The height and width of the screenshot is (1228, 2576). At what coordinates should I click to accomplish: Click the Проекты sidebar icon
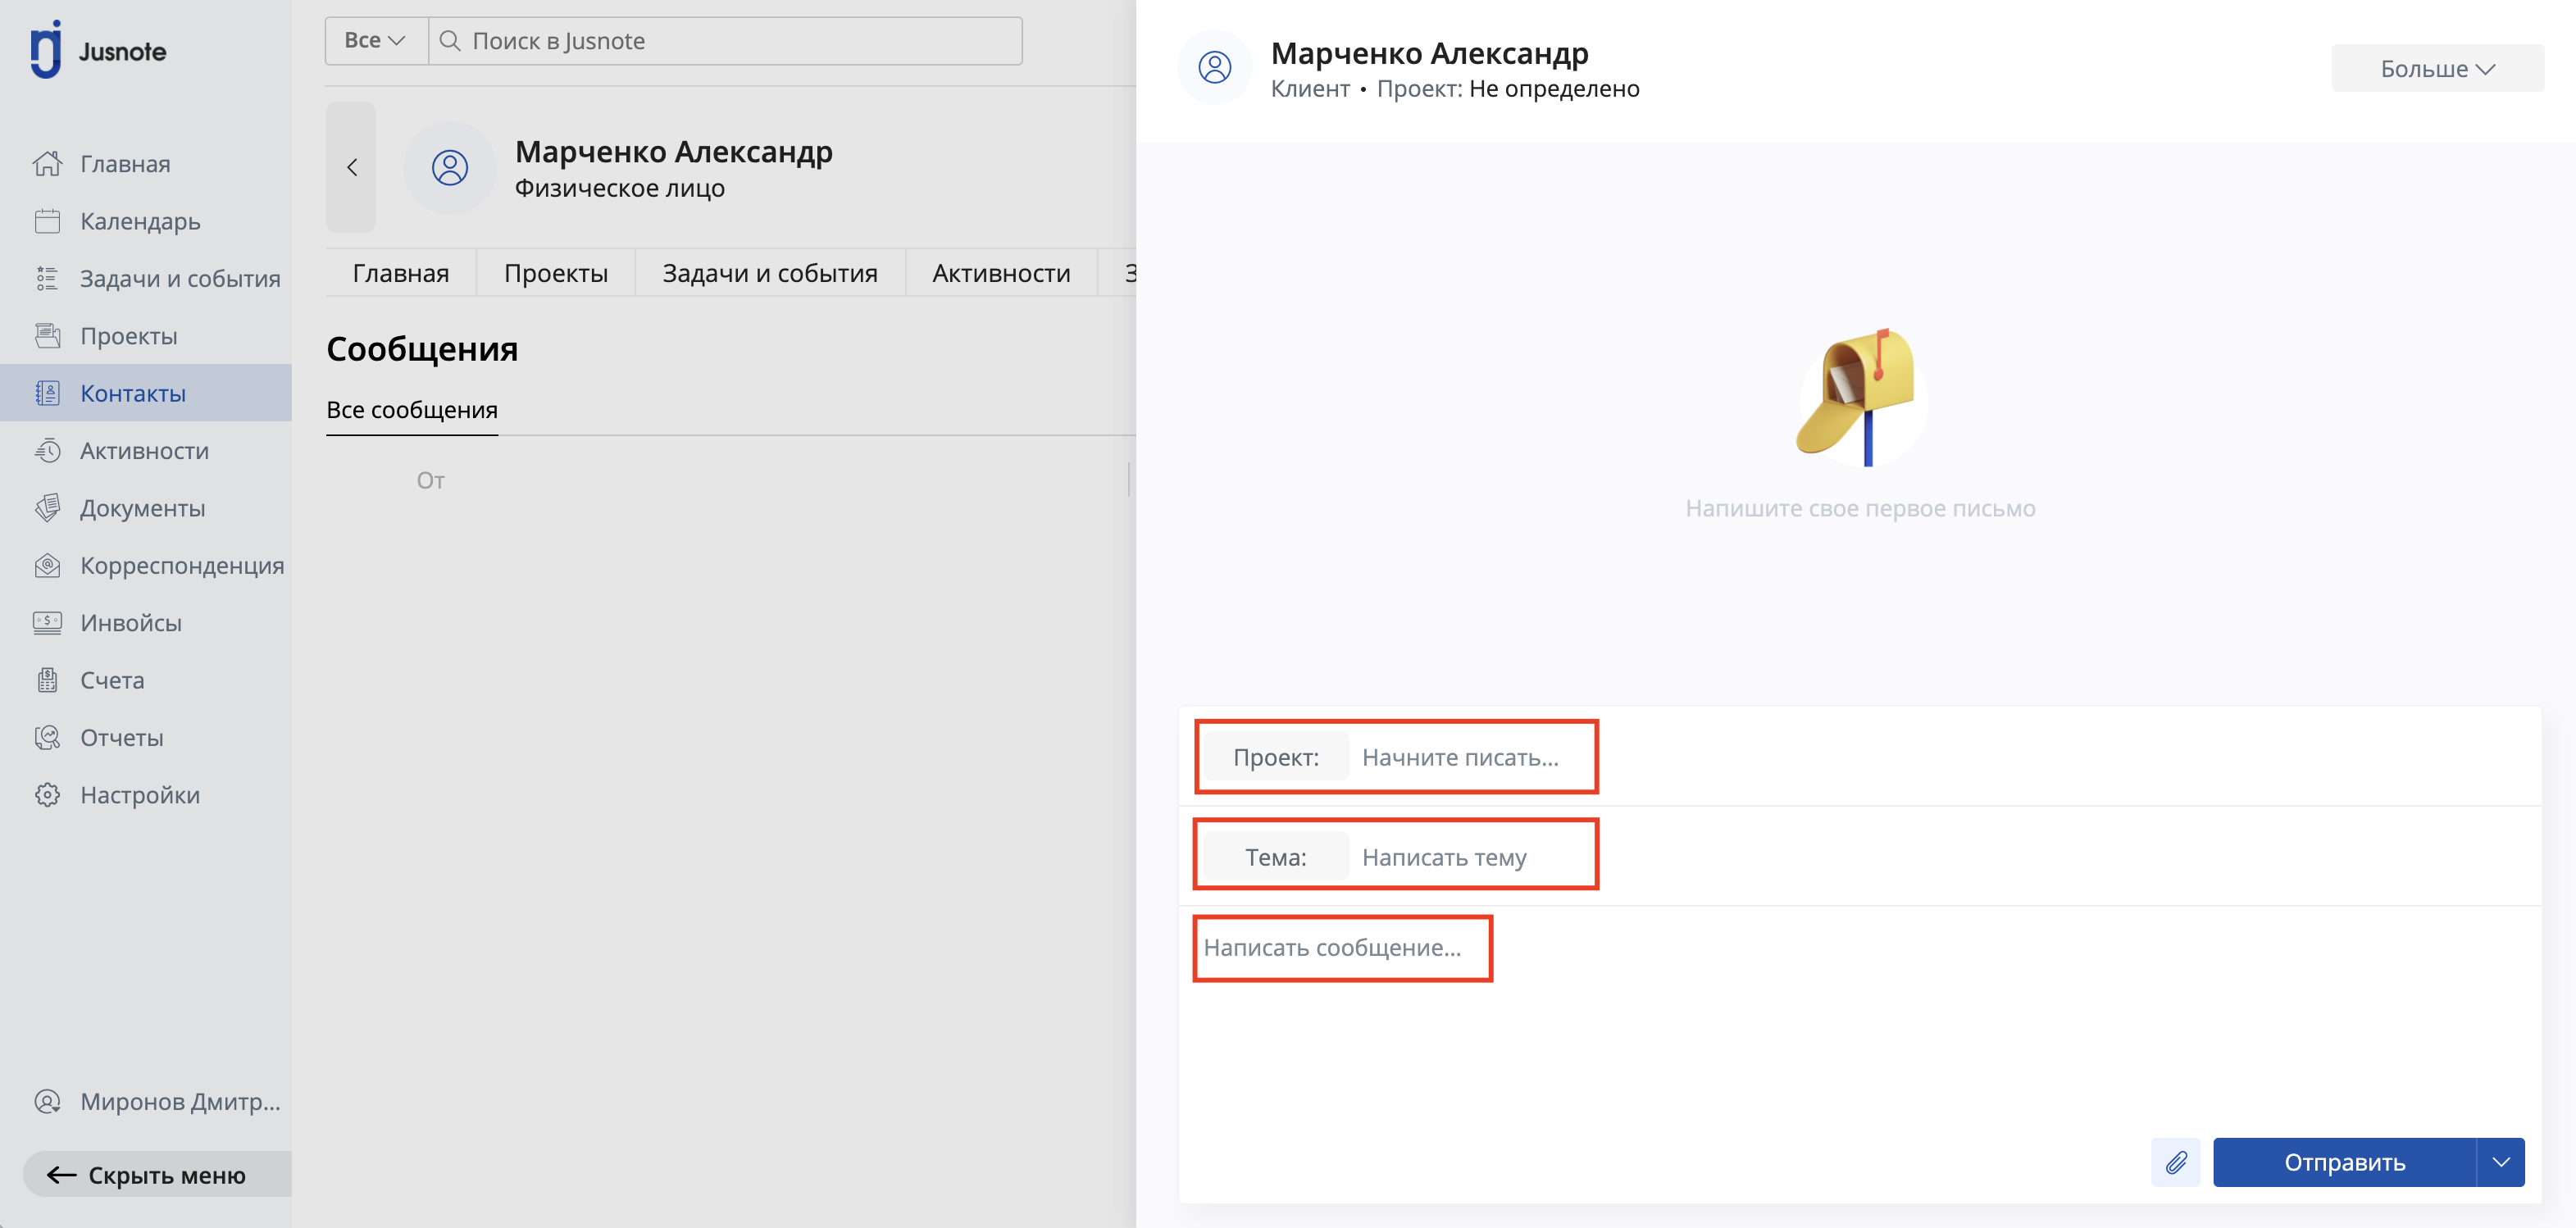click(47, 336)
